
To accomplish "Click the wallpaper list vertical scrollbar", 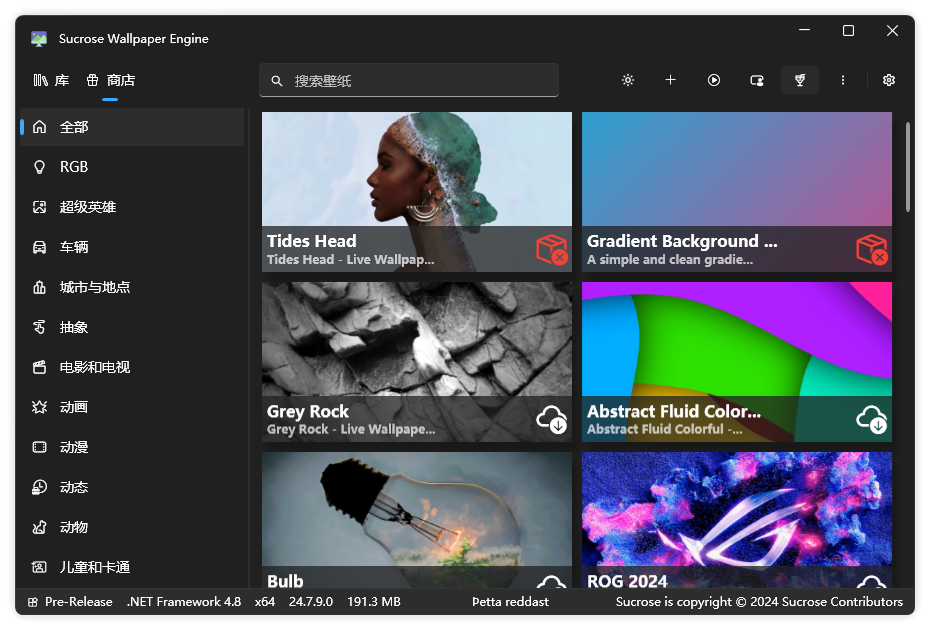I will [x=907, y=167].
